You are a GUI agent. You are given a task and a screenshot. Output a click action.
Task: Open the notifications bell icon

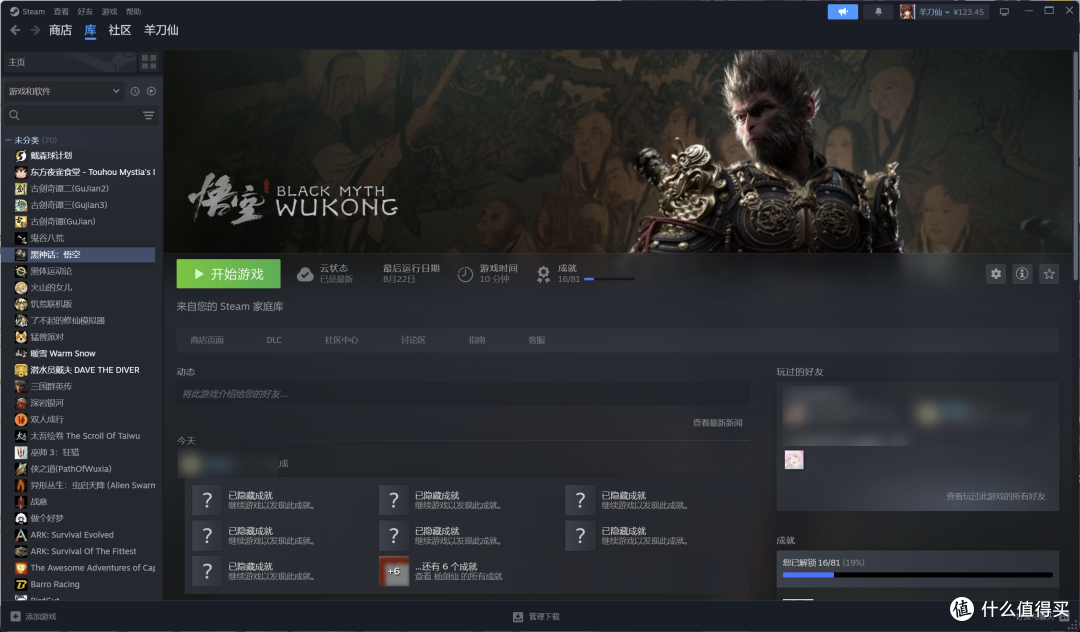tap(878, 12)
